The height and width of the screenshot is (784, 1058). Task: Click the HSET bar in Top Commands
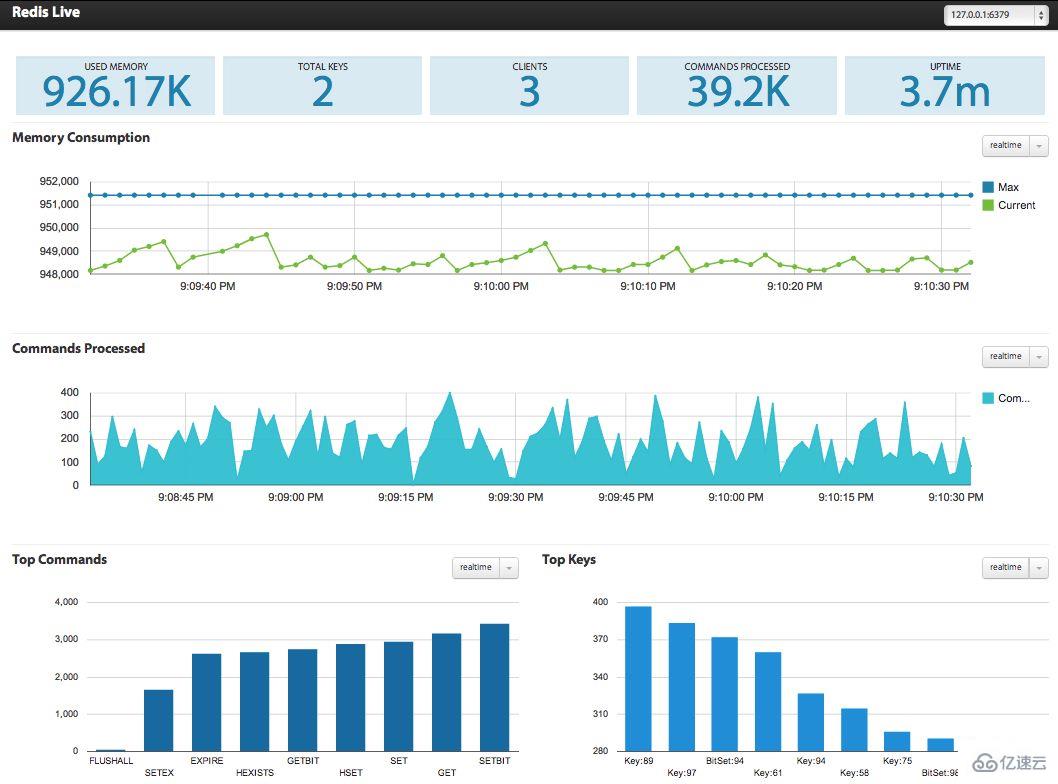pos(351,698)
